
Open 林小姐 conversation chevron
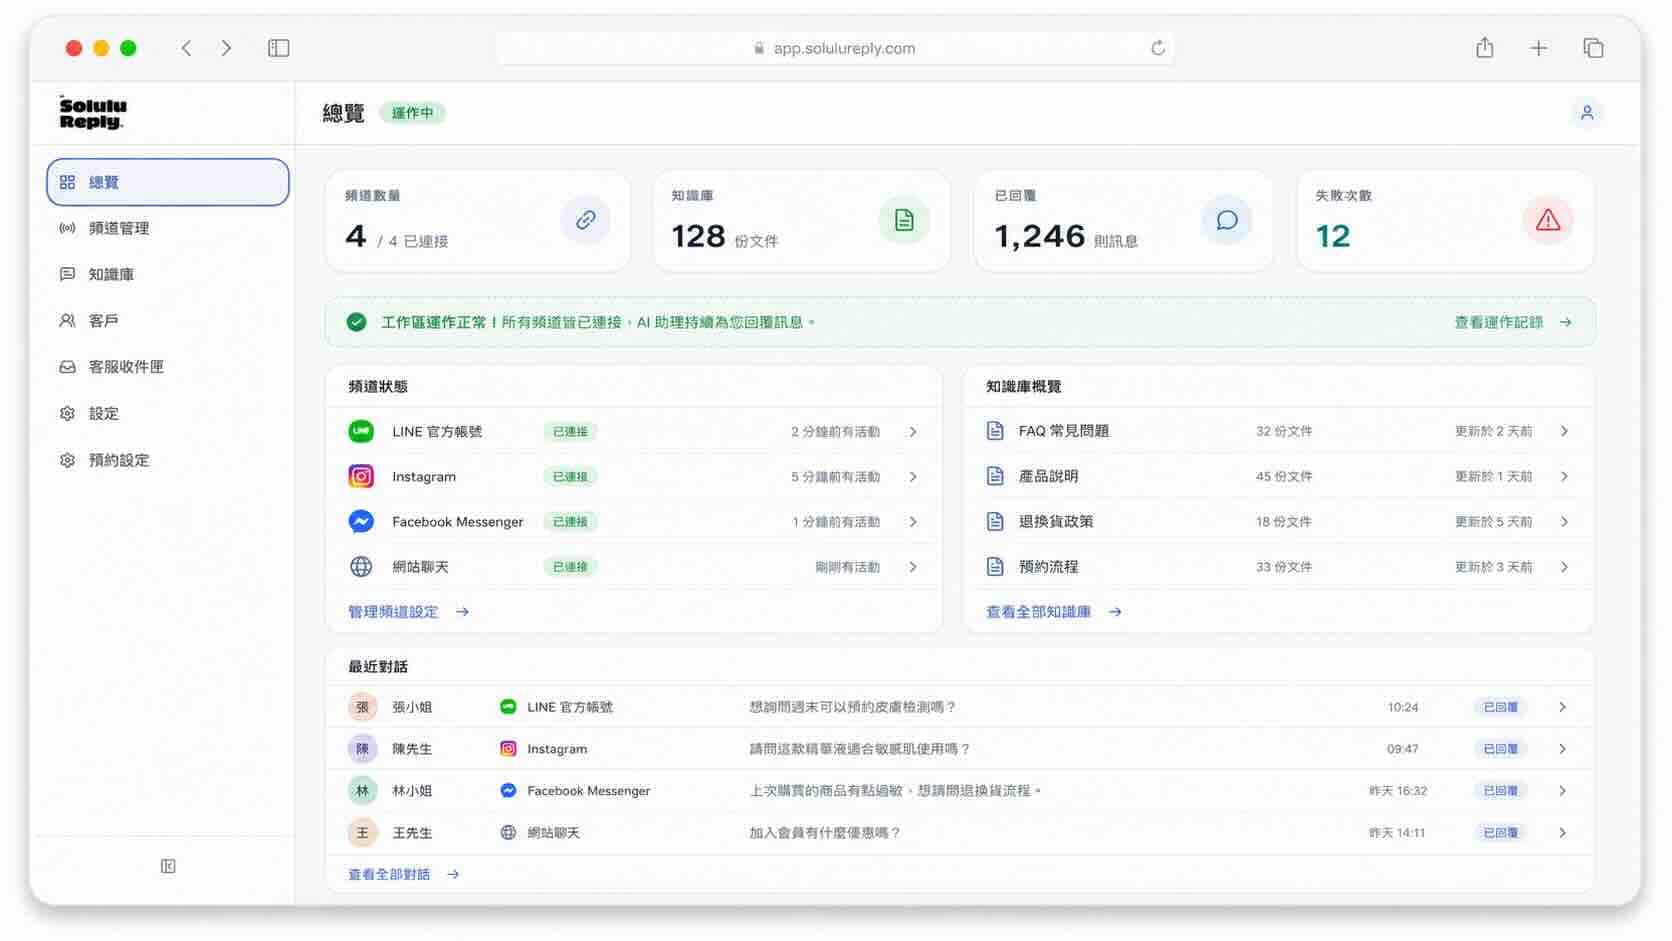coord(1562,791)
